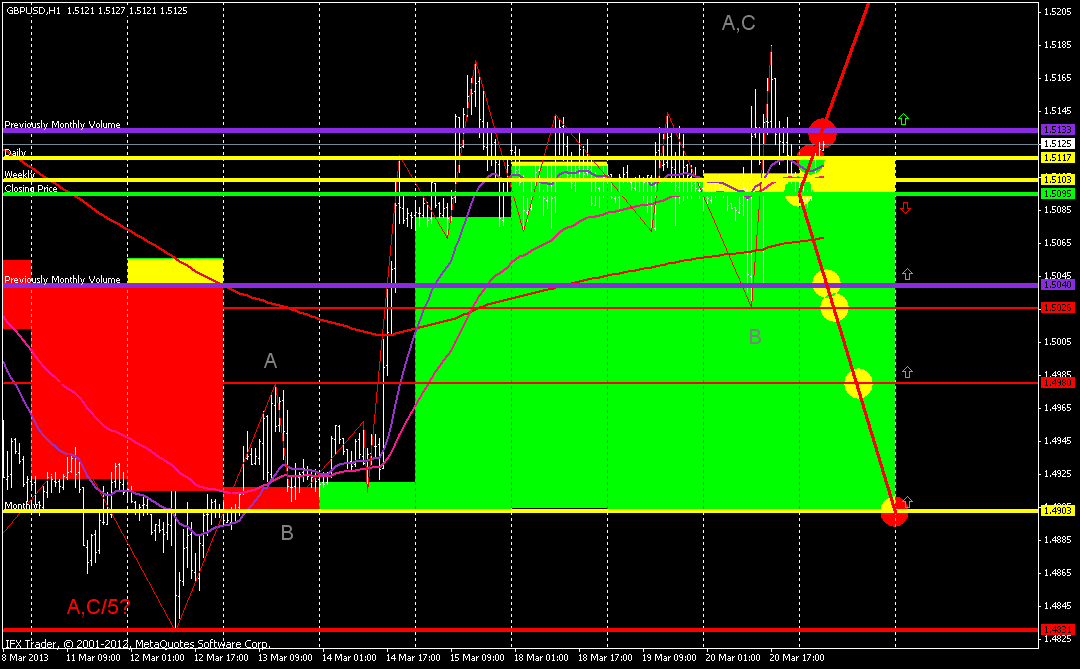Image resolution: width=1080 pixels, height=669 pixels.
Task: Click the 1.5185 price scale value
Action: point(1057,45)
